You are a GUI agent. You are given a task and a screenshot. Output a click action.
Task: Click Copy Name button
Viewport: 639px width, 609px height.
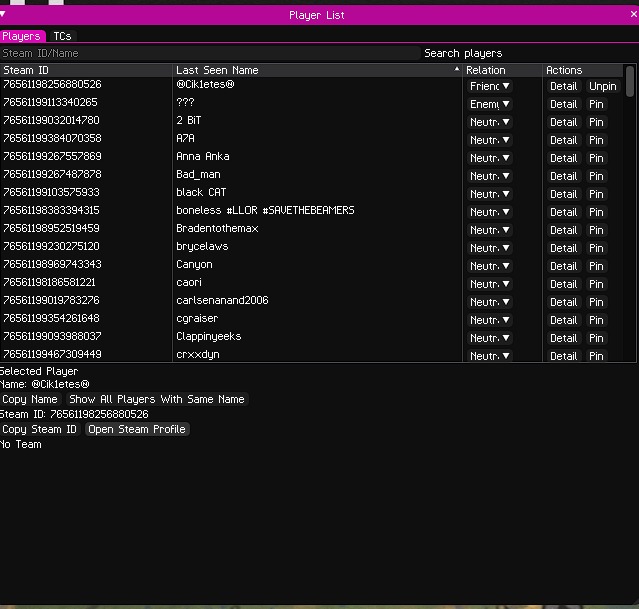(31, 399)
